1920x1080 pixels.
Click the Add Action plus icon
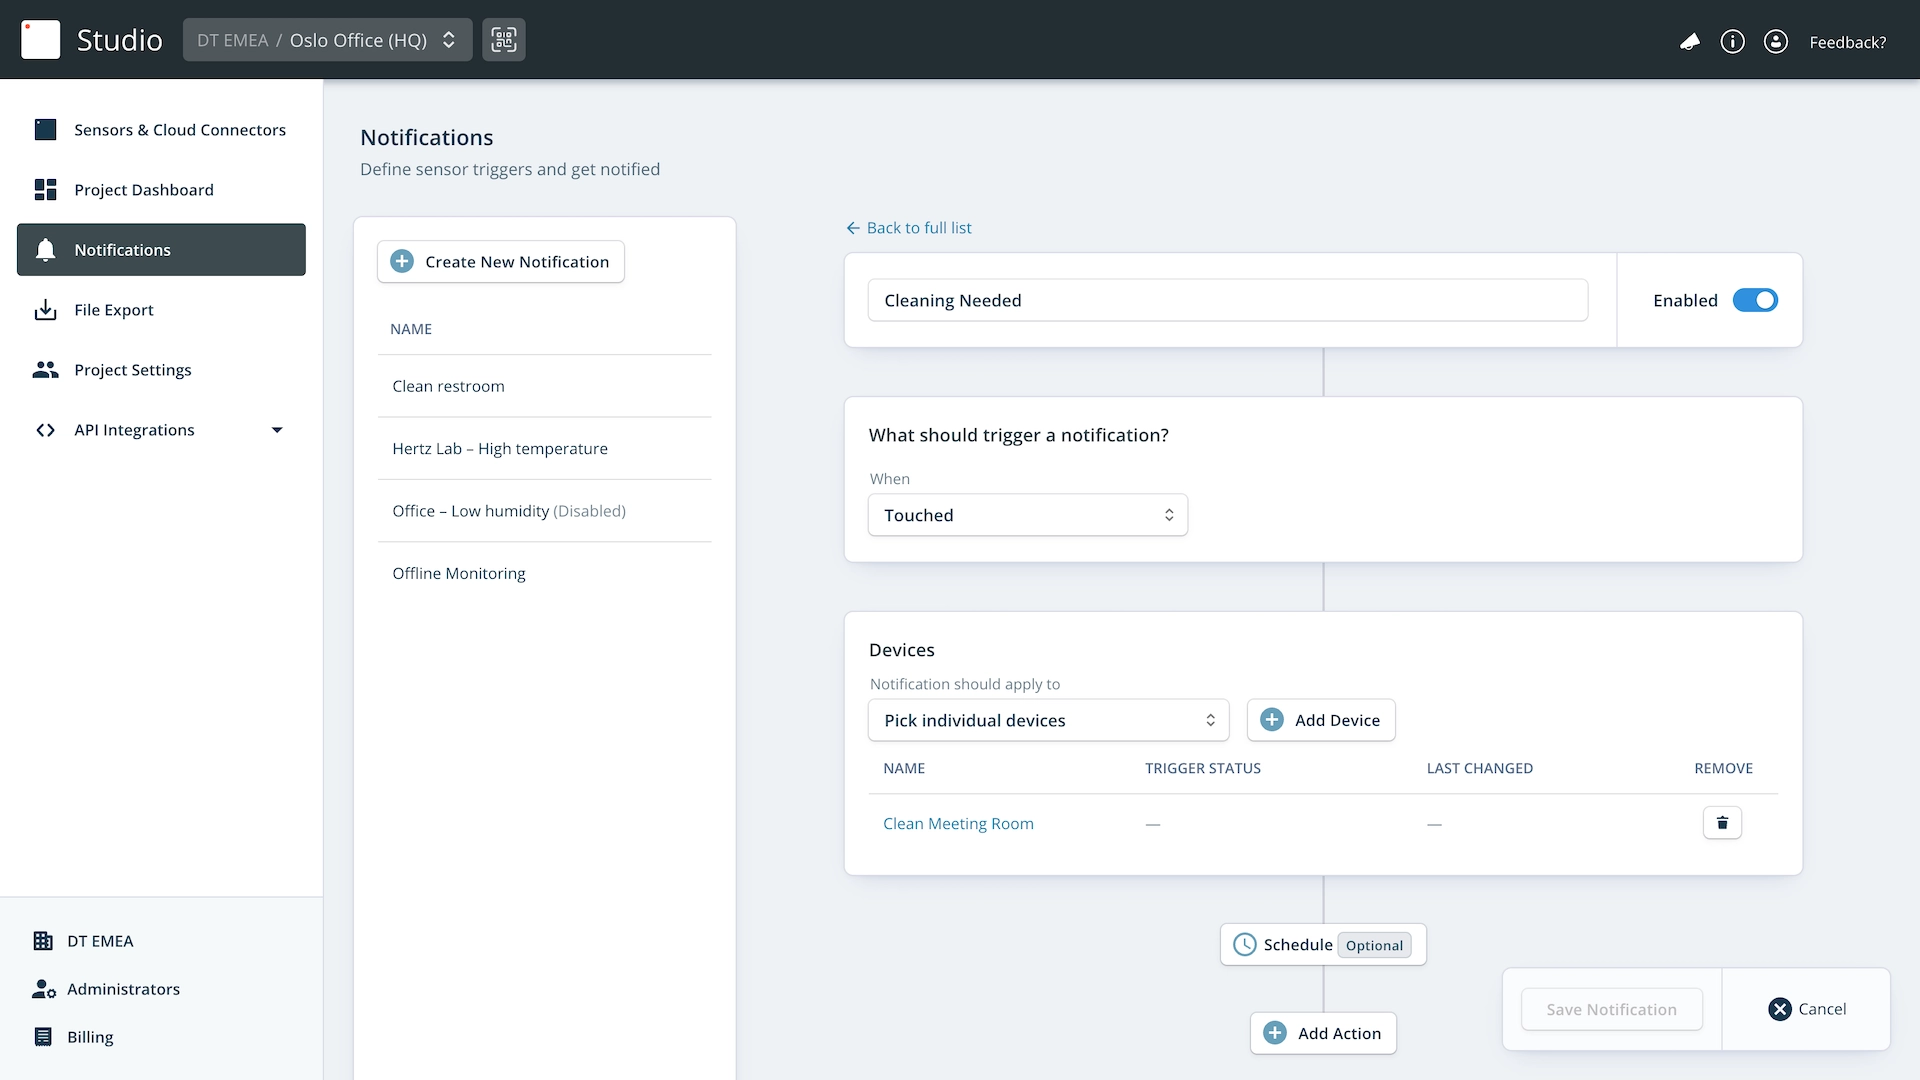[x=1275, y=1033]
